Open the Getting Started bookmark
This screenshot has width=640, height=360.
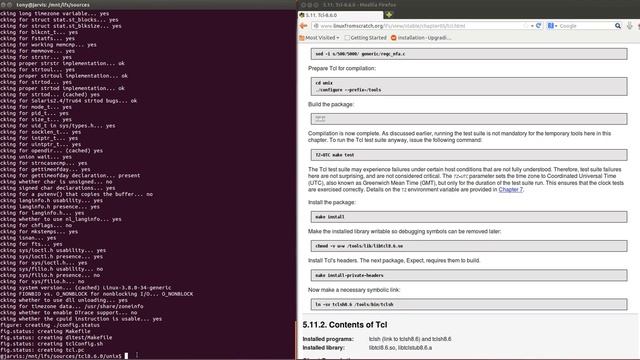tap(365, 38)
